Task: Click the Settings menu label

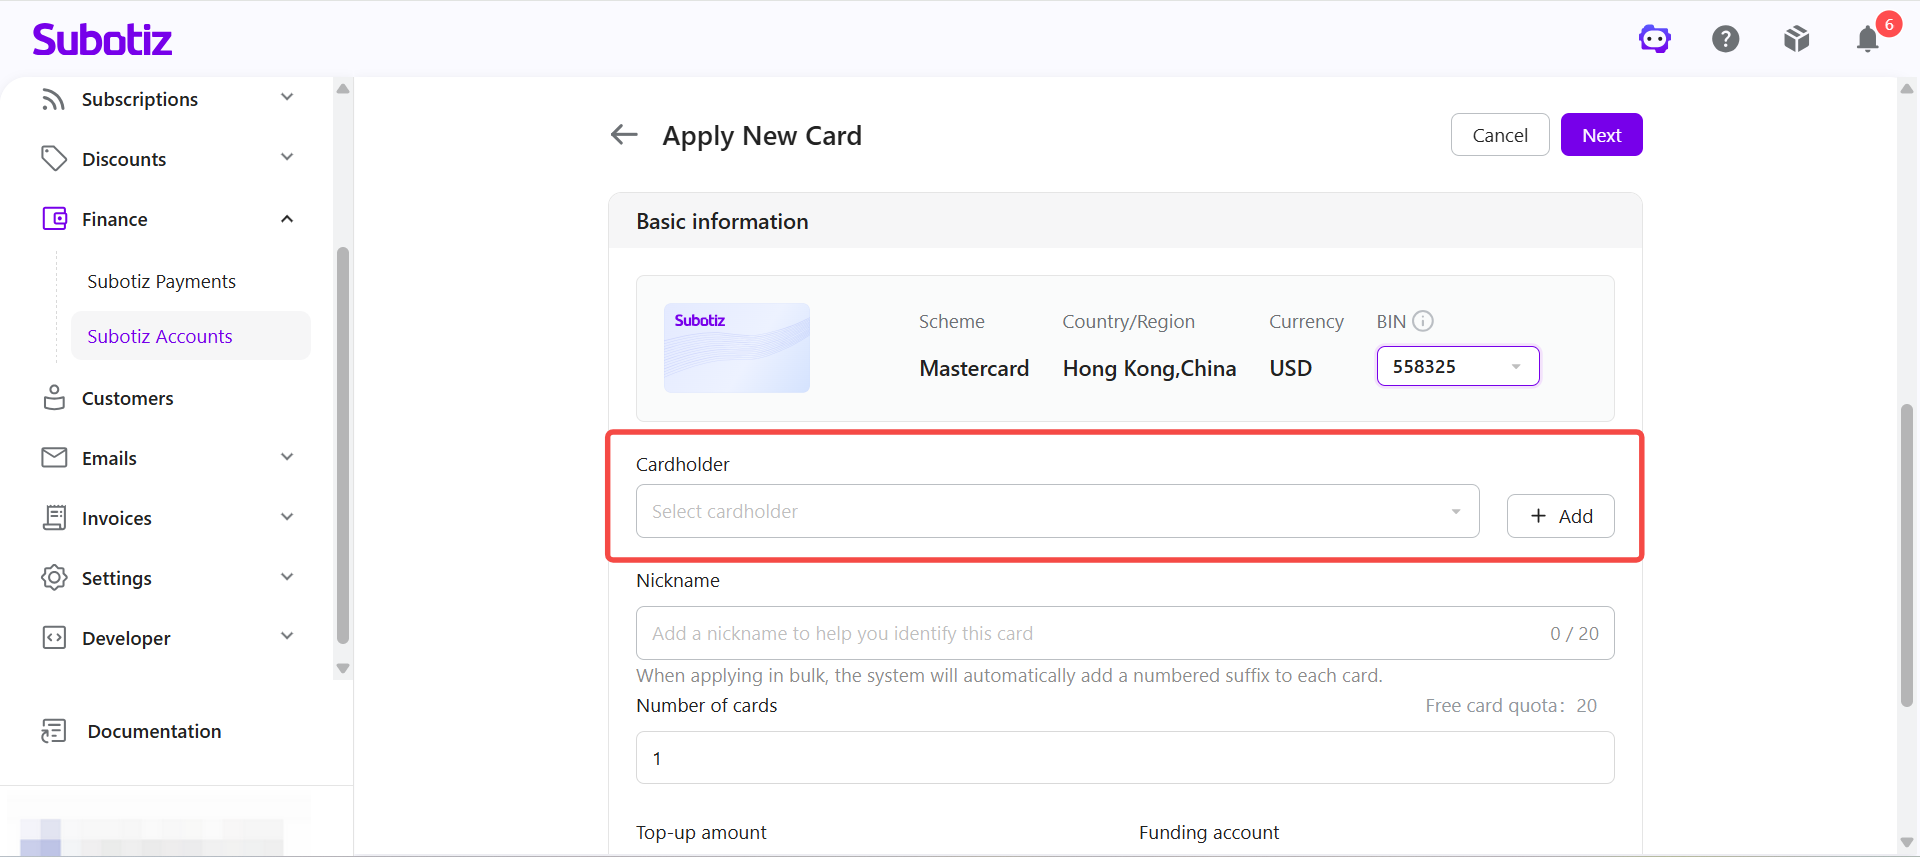Action: coord(117,578)
